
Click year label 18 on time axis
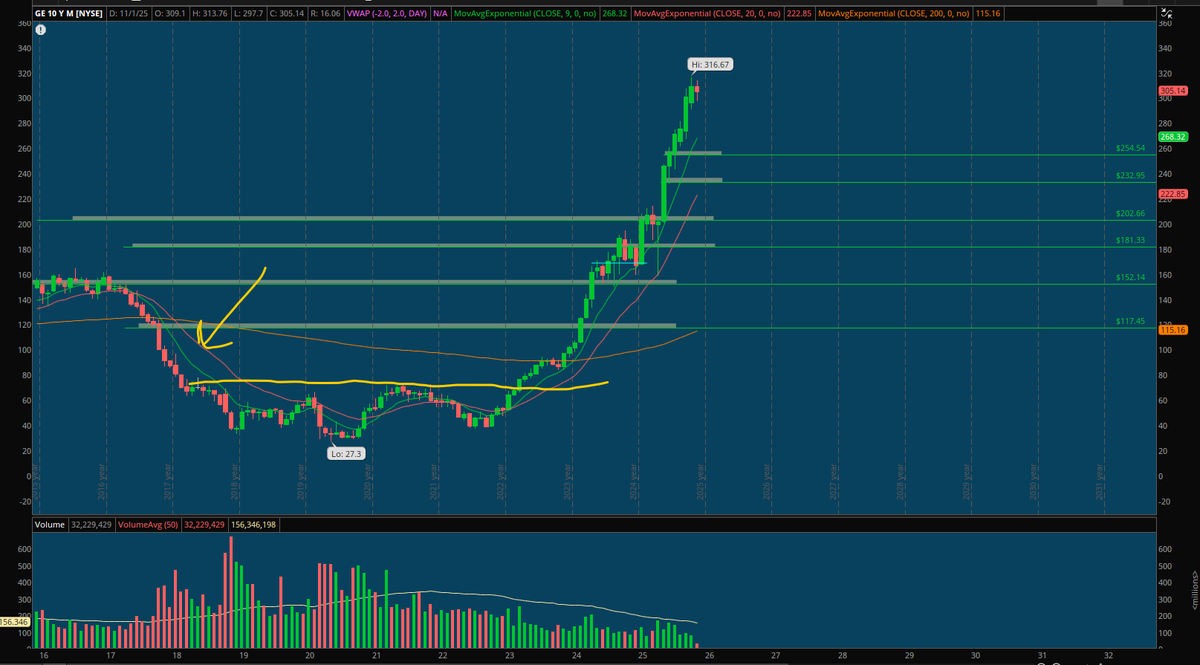click(x=177, y=655)
